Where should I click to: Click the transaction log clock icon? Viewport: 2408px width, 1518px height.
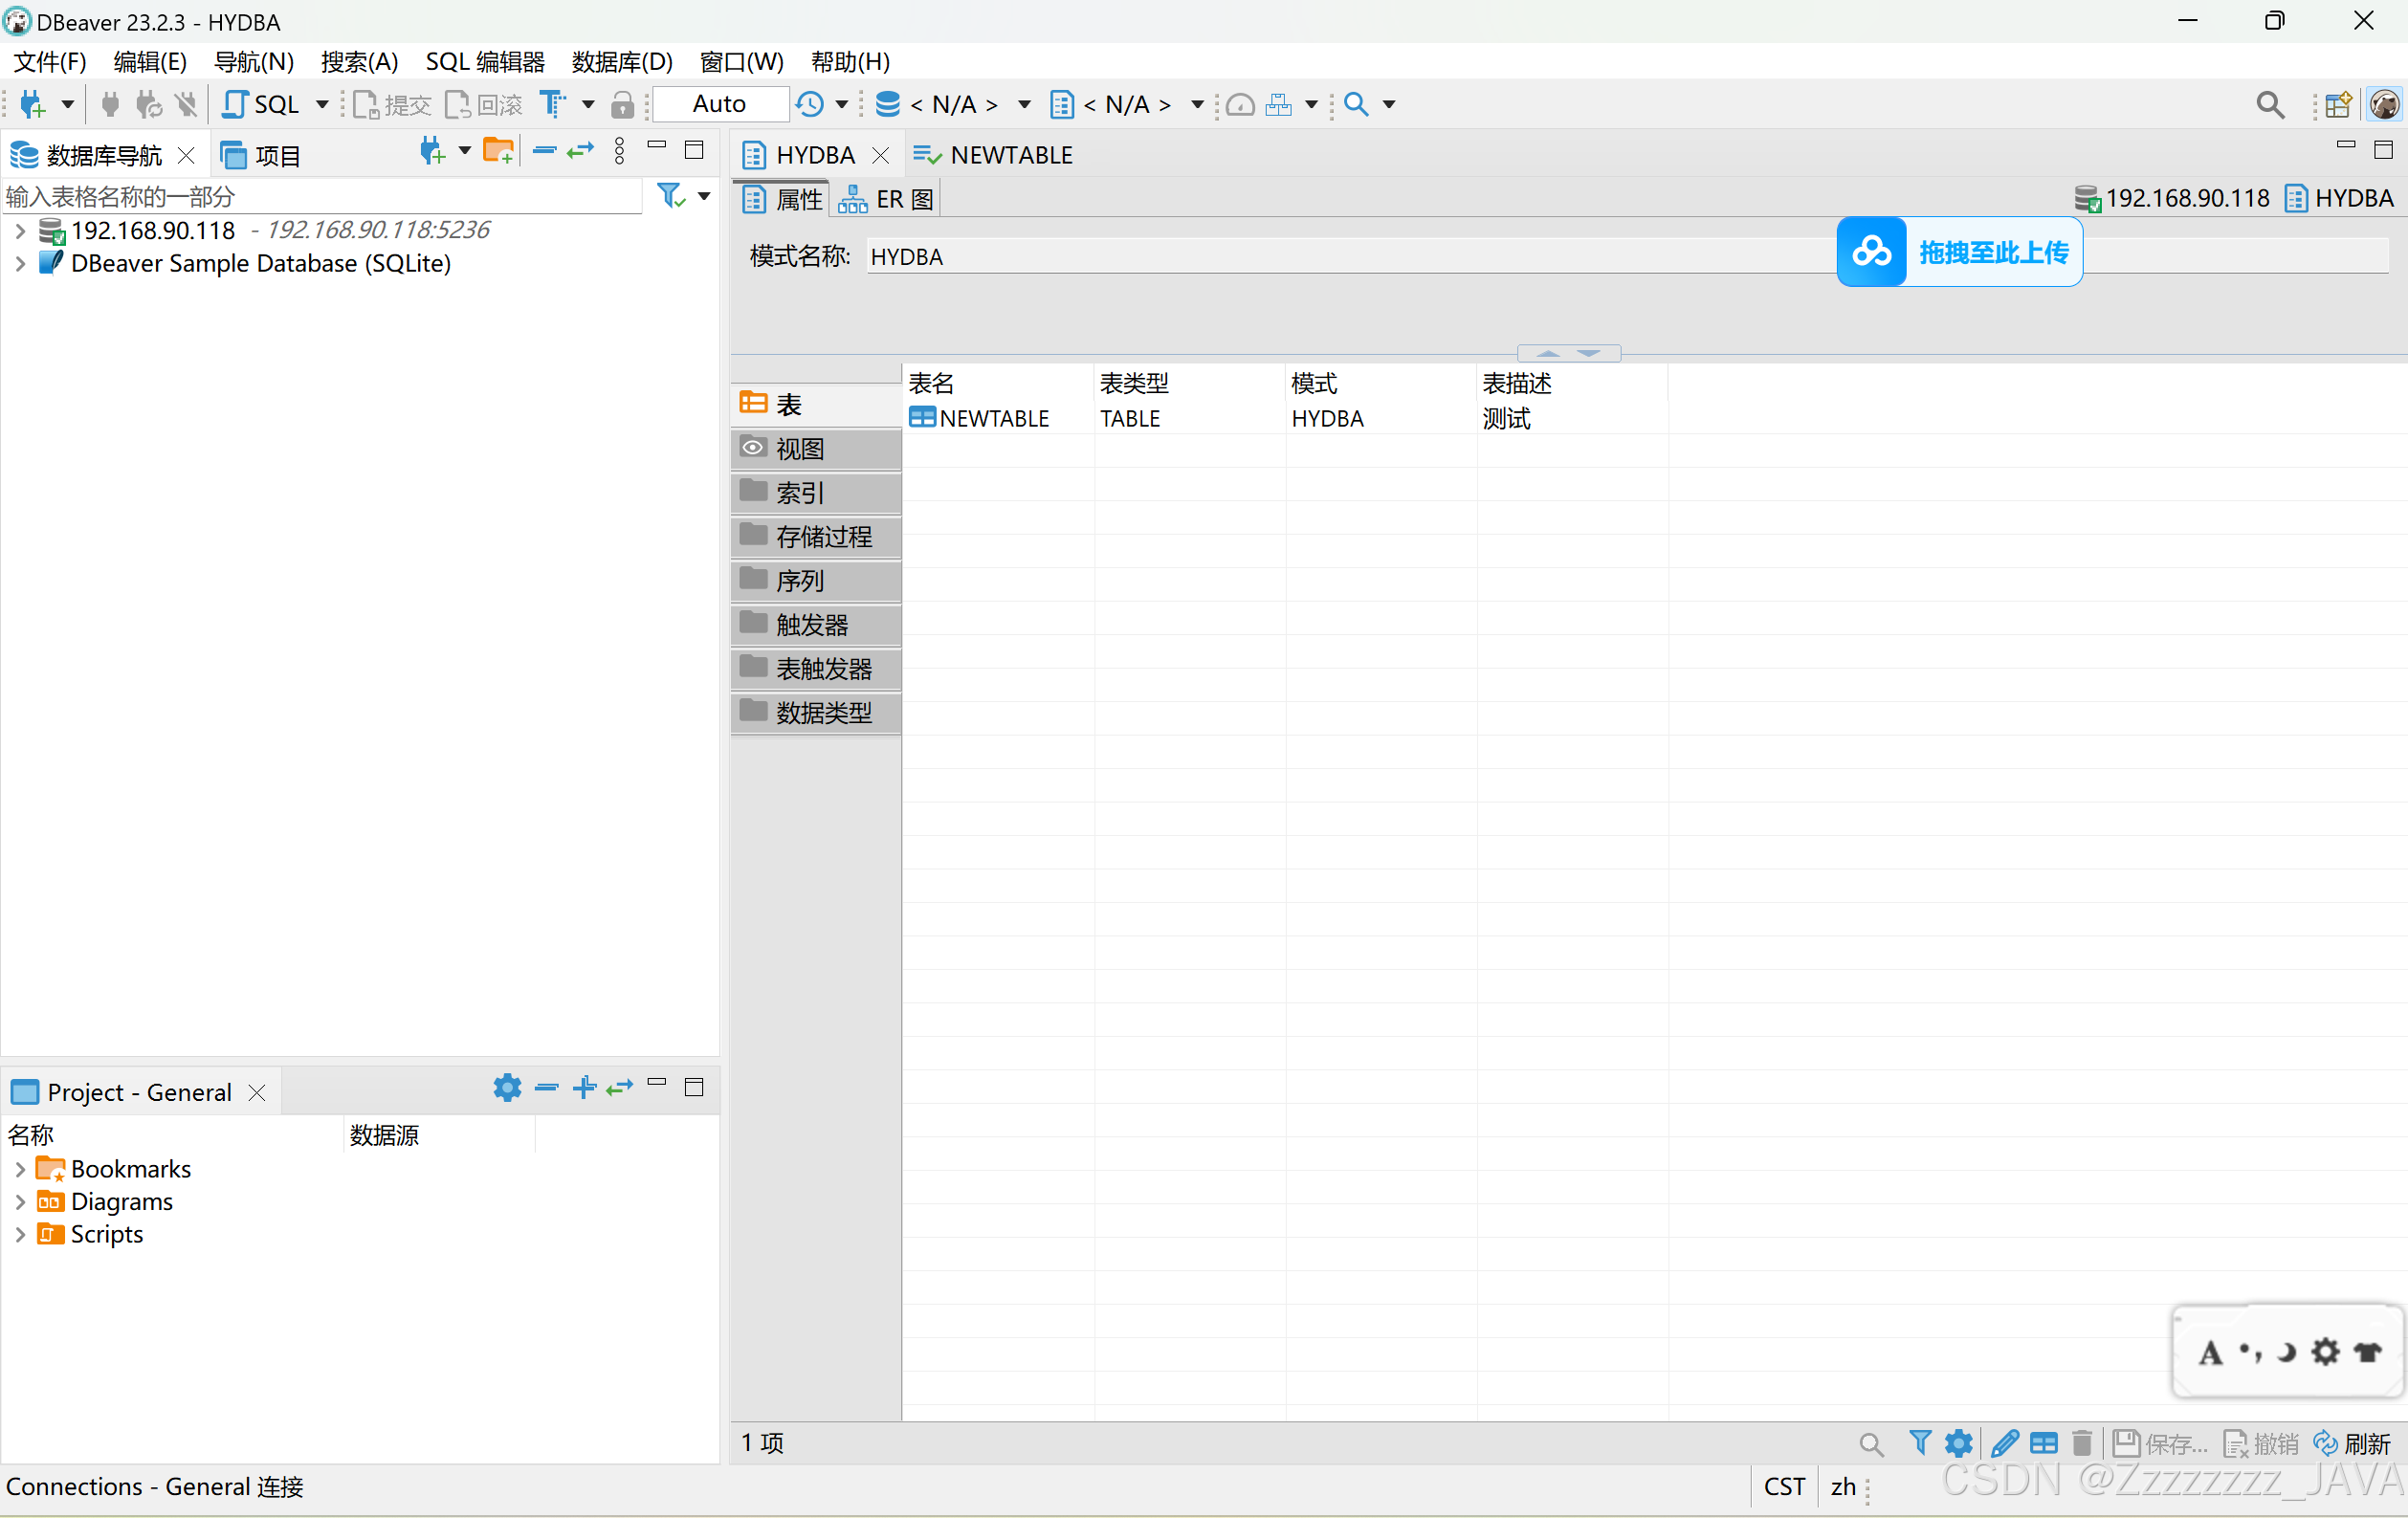[810, 104]
